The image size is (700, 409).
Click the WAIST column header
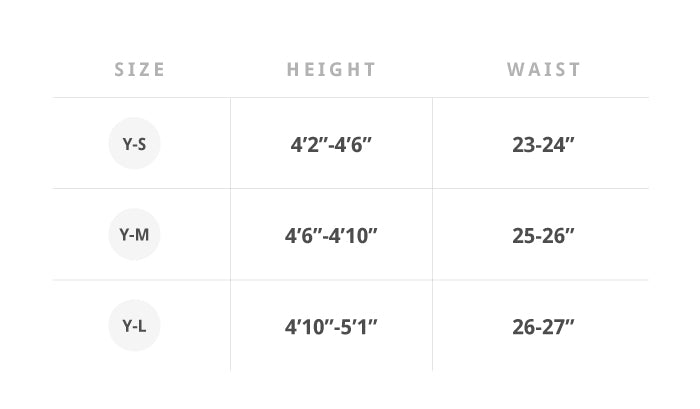[543, 70]
